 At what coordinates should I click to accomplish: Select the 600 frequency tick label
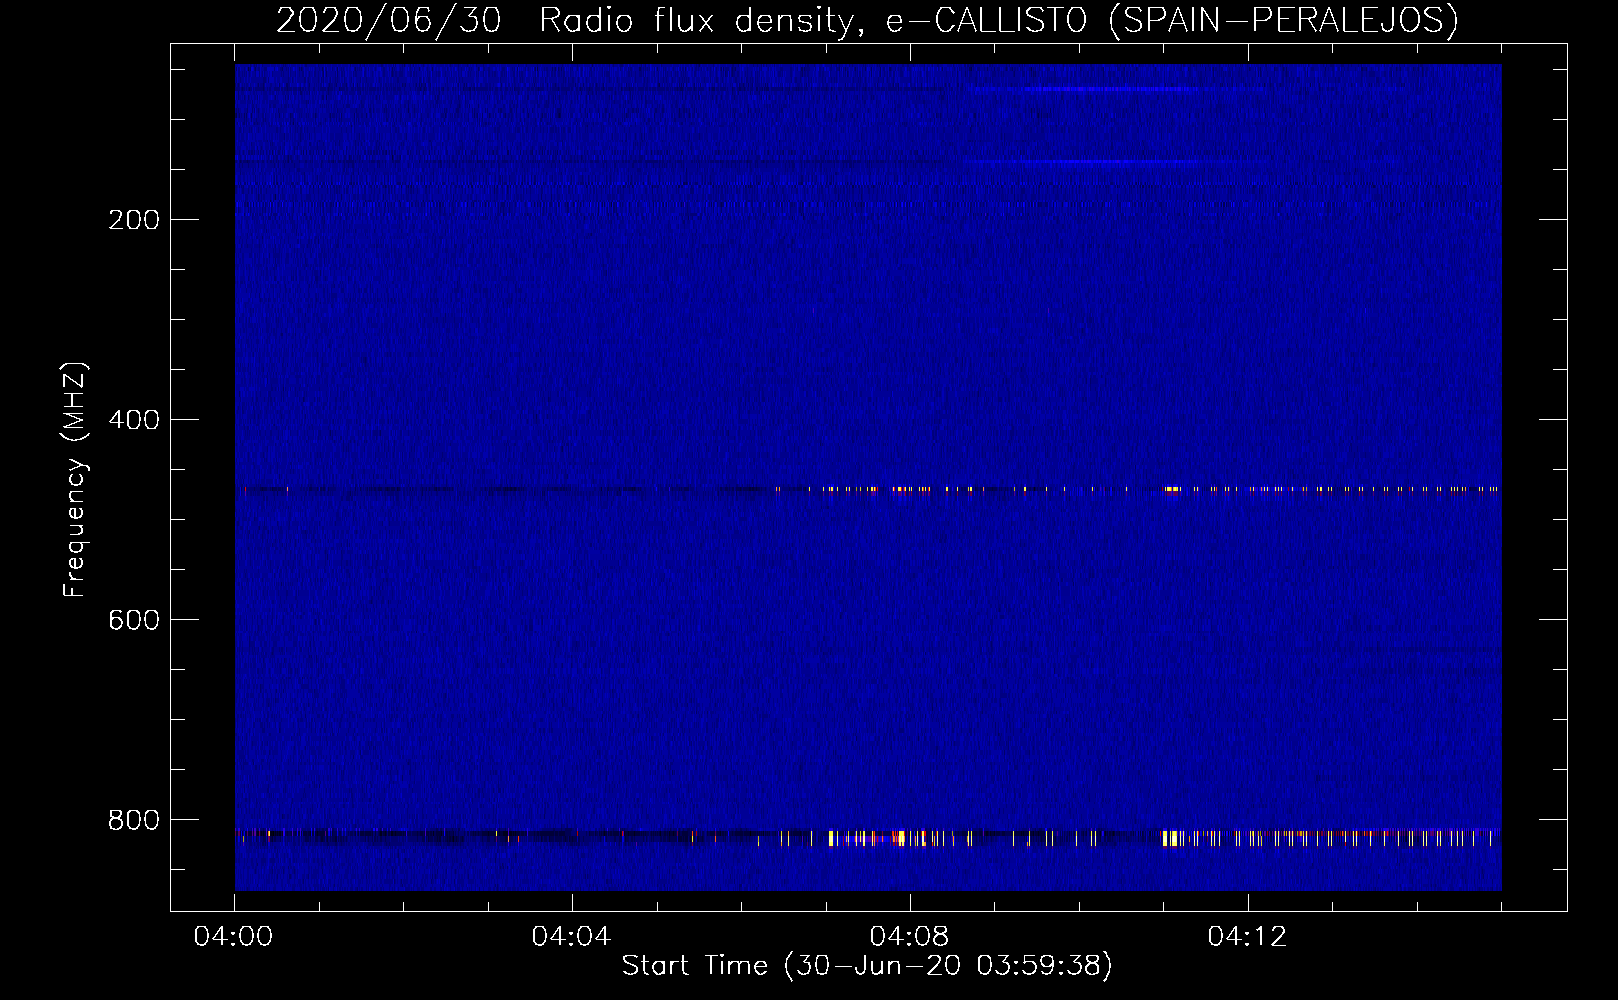(134, 620)
